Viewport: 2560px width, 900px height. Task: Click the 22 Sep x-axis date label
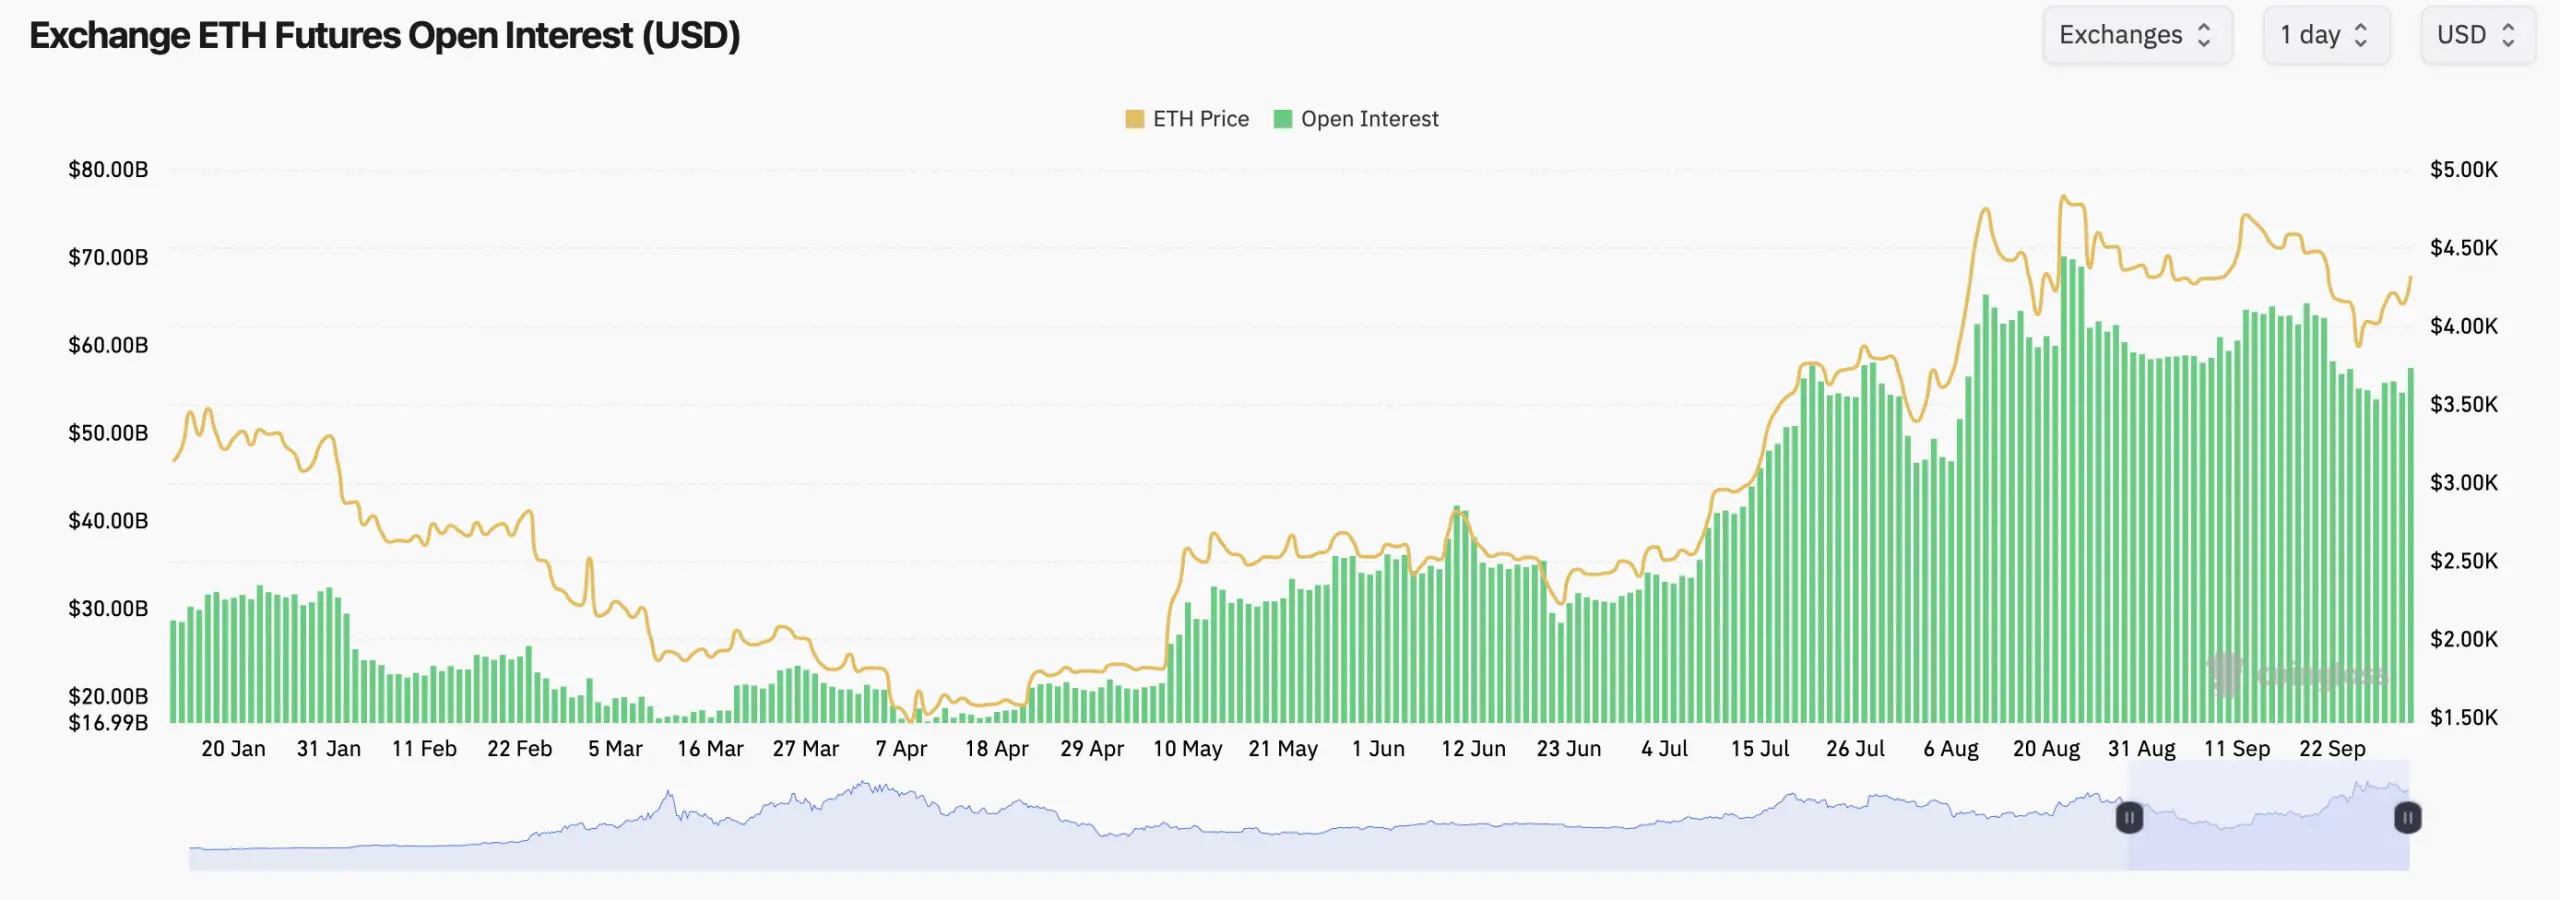2332,748
